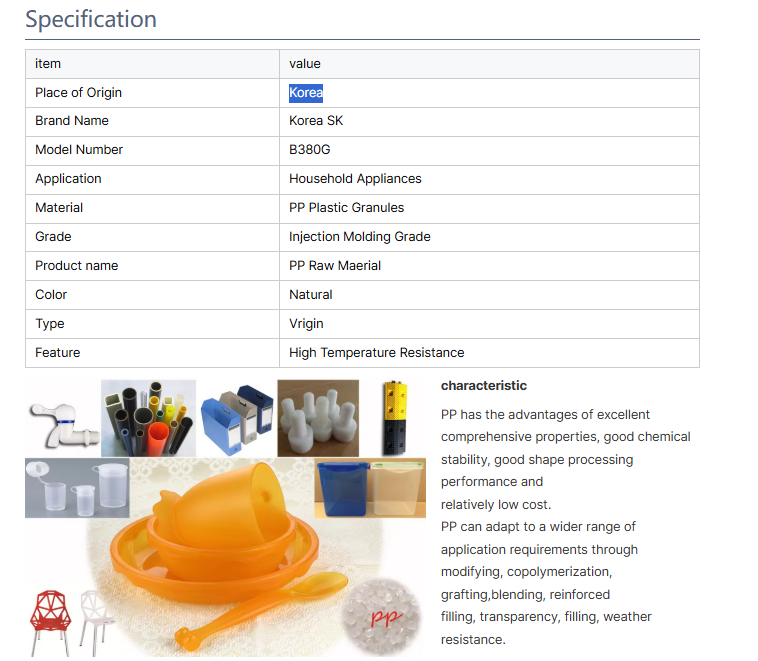Click the highlighted Korea value cell

(x=306, y=93)
